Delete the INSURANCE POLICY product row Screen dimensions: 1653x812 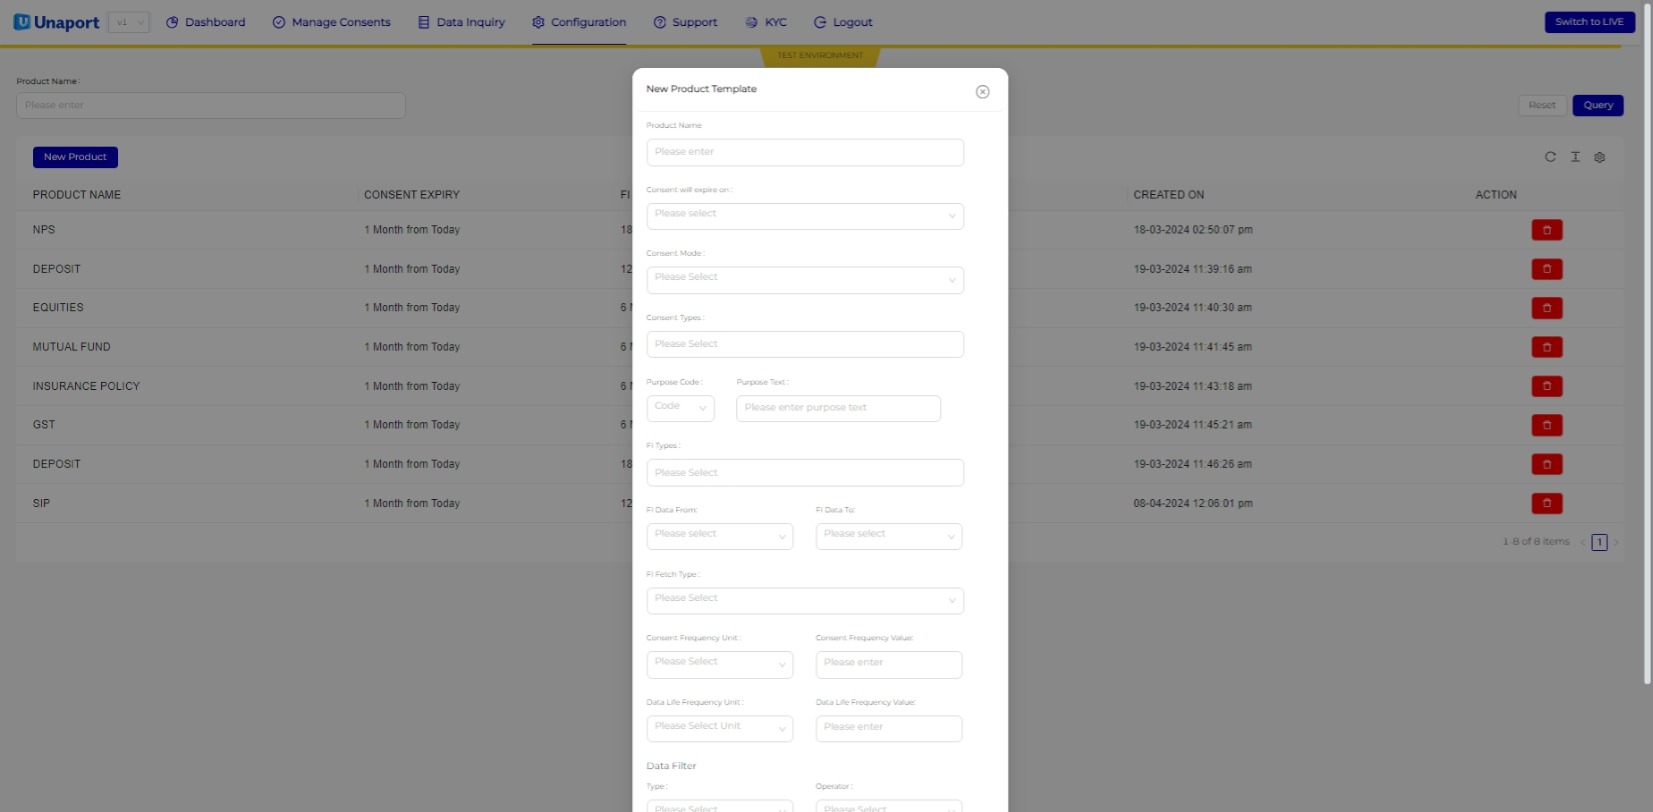pos(1546,386)
